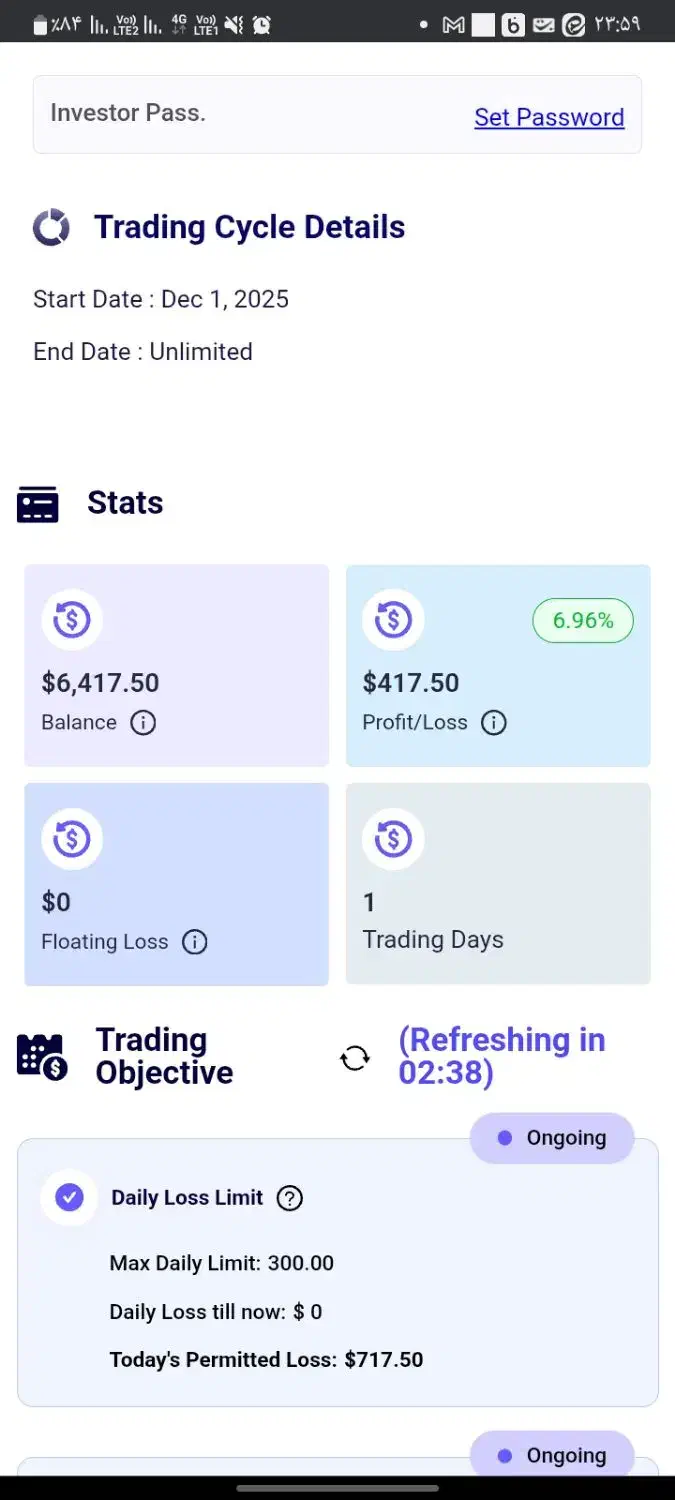
Task: Open the Profit/Loss info tooltip icon
Action: (494, 722)
